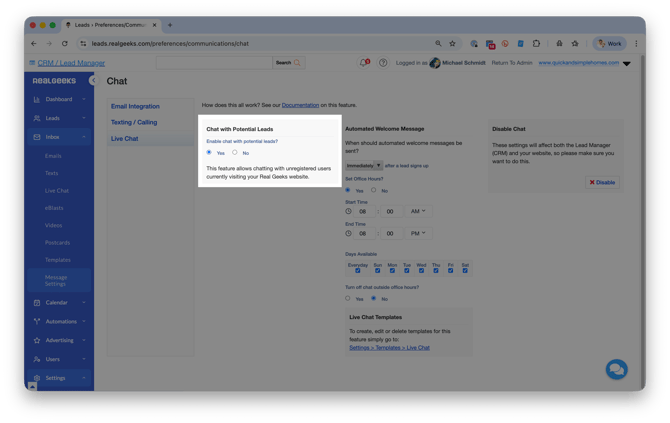Click the Dashboard icon in sidebar

point(37,99)
